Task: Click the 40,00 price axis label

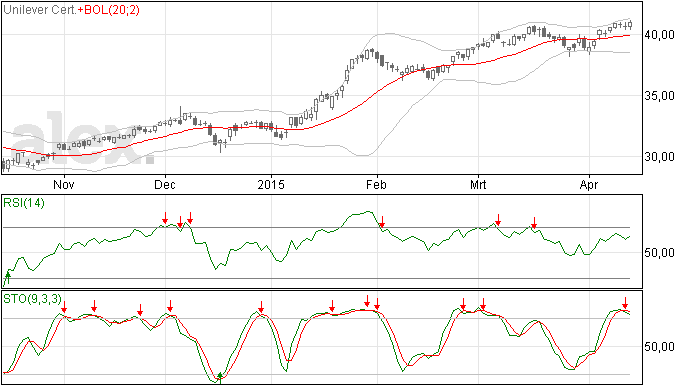Action: [659, 35]
